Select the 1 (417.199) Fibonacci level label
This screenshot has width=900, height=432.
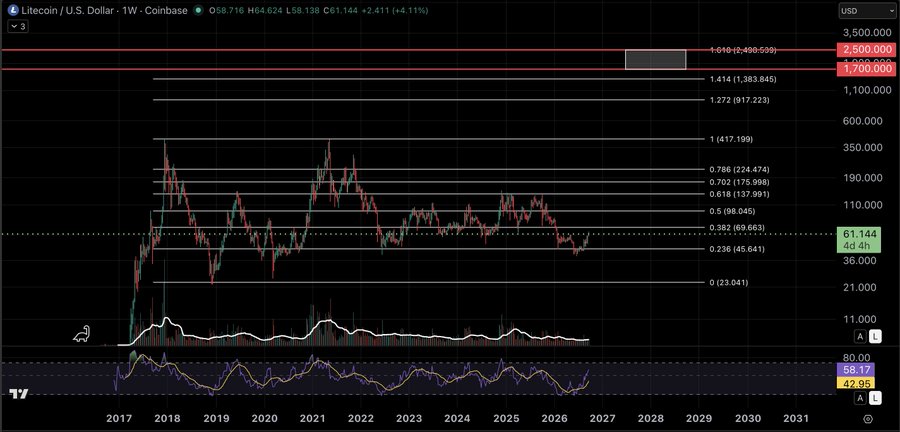click(731, 139)
